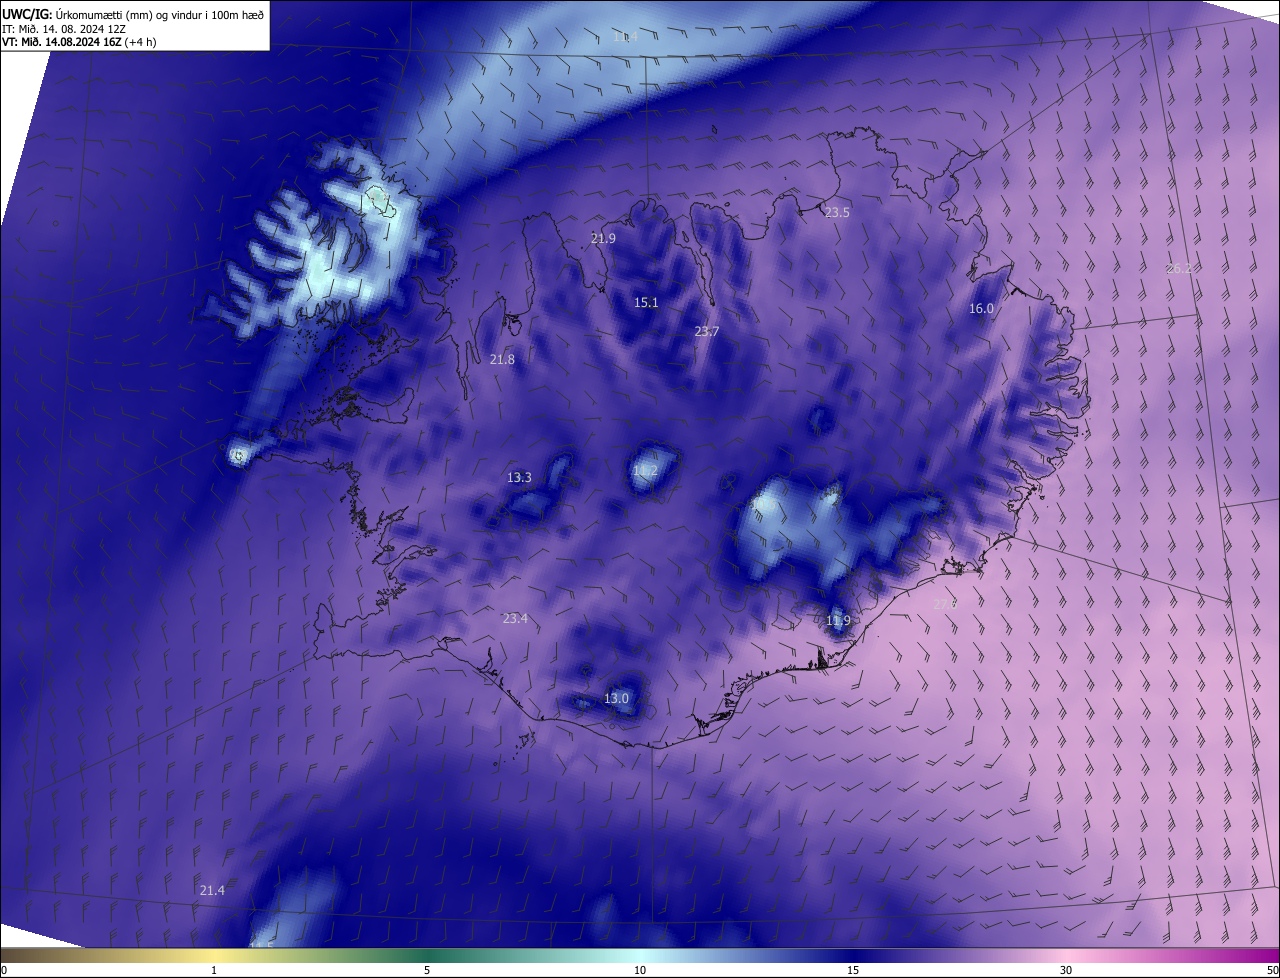Click the 0 tick on the color scale
This screenshot has height=978, width=1280.
pyautogui.click(x=4, y=970)
